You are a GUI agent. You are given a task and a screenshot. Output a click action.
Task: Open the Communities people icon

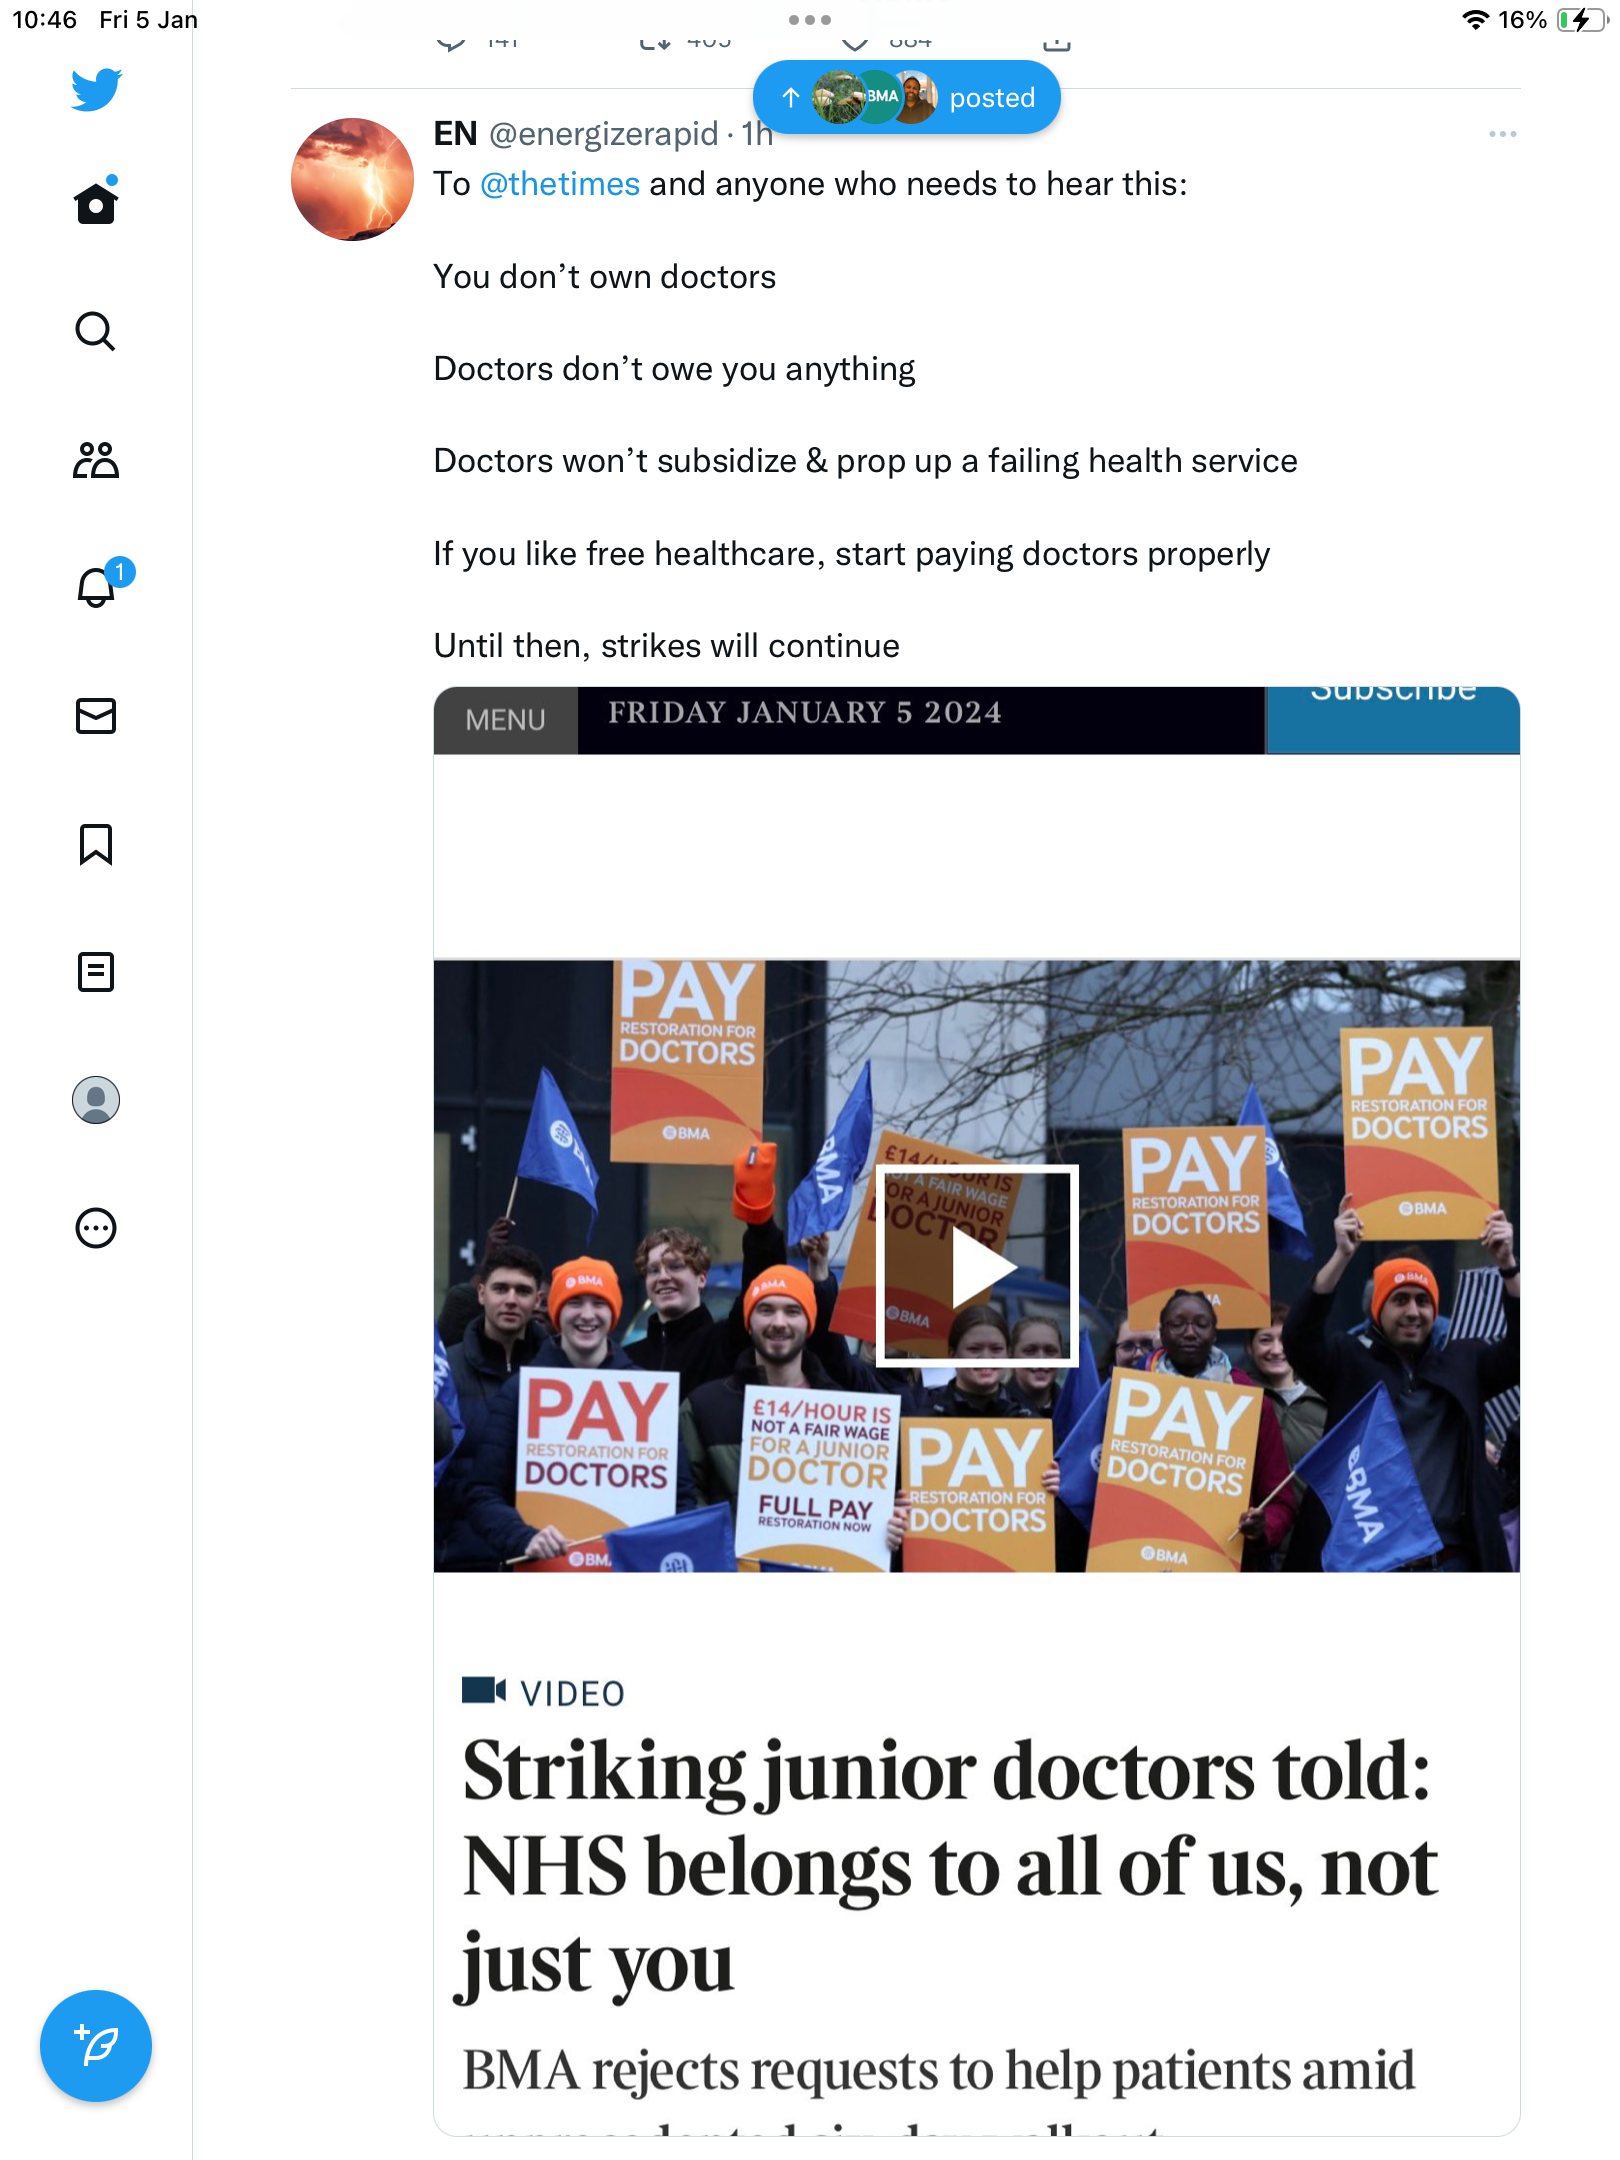point(96,460)
